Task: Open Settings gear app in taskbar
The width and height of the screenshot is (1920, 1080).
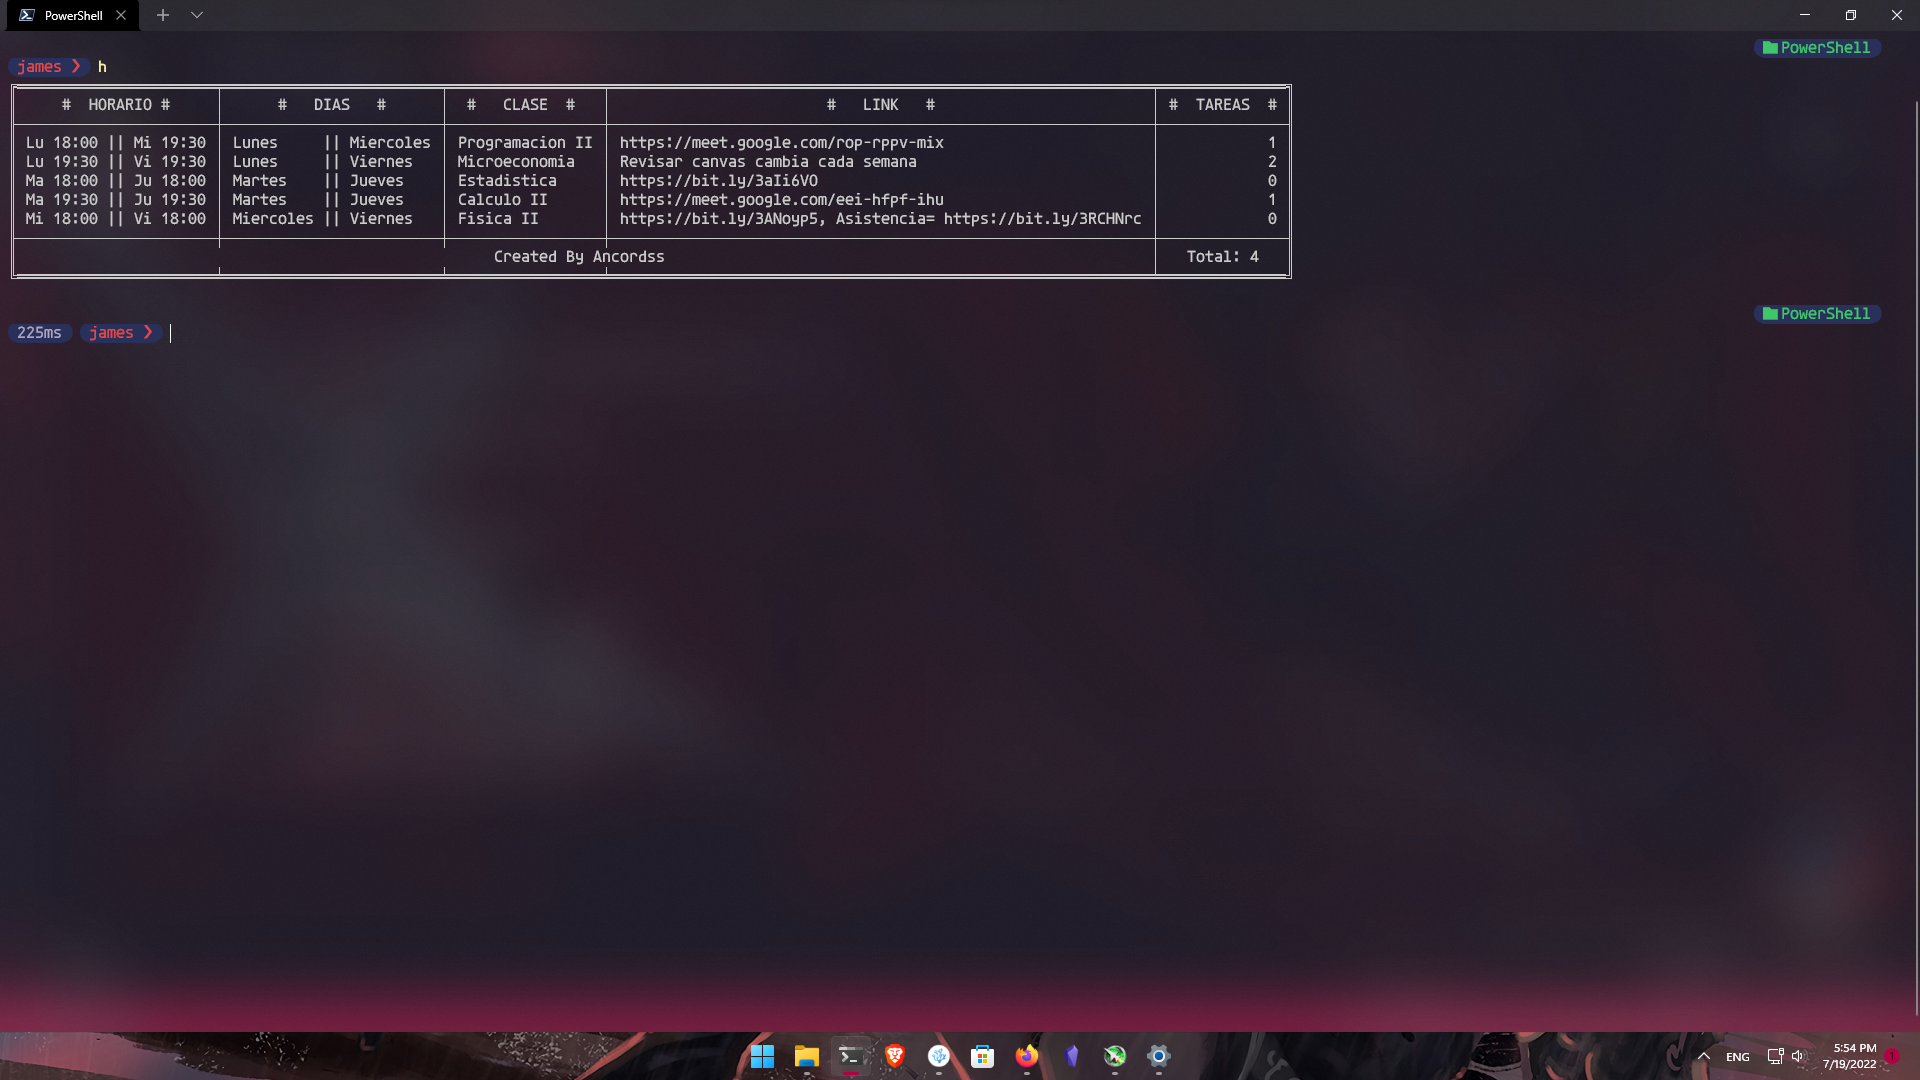Action: tap(1158, 1056)
